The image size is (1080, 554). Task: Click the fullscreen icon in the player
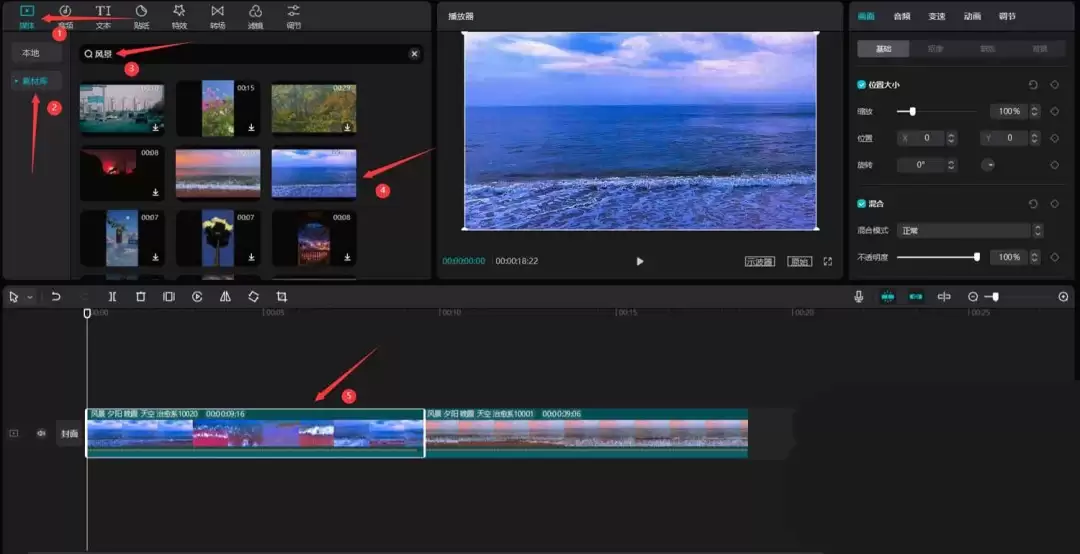tap(827, 261)
